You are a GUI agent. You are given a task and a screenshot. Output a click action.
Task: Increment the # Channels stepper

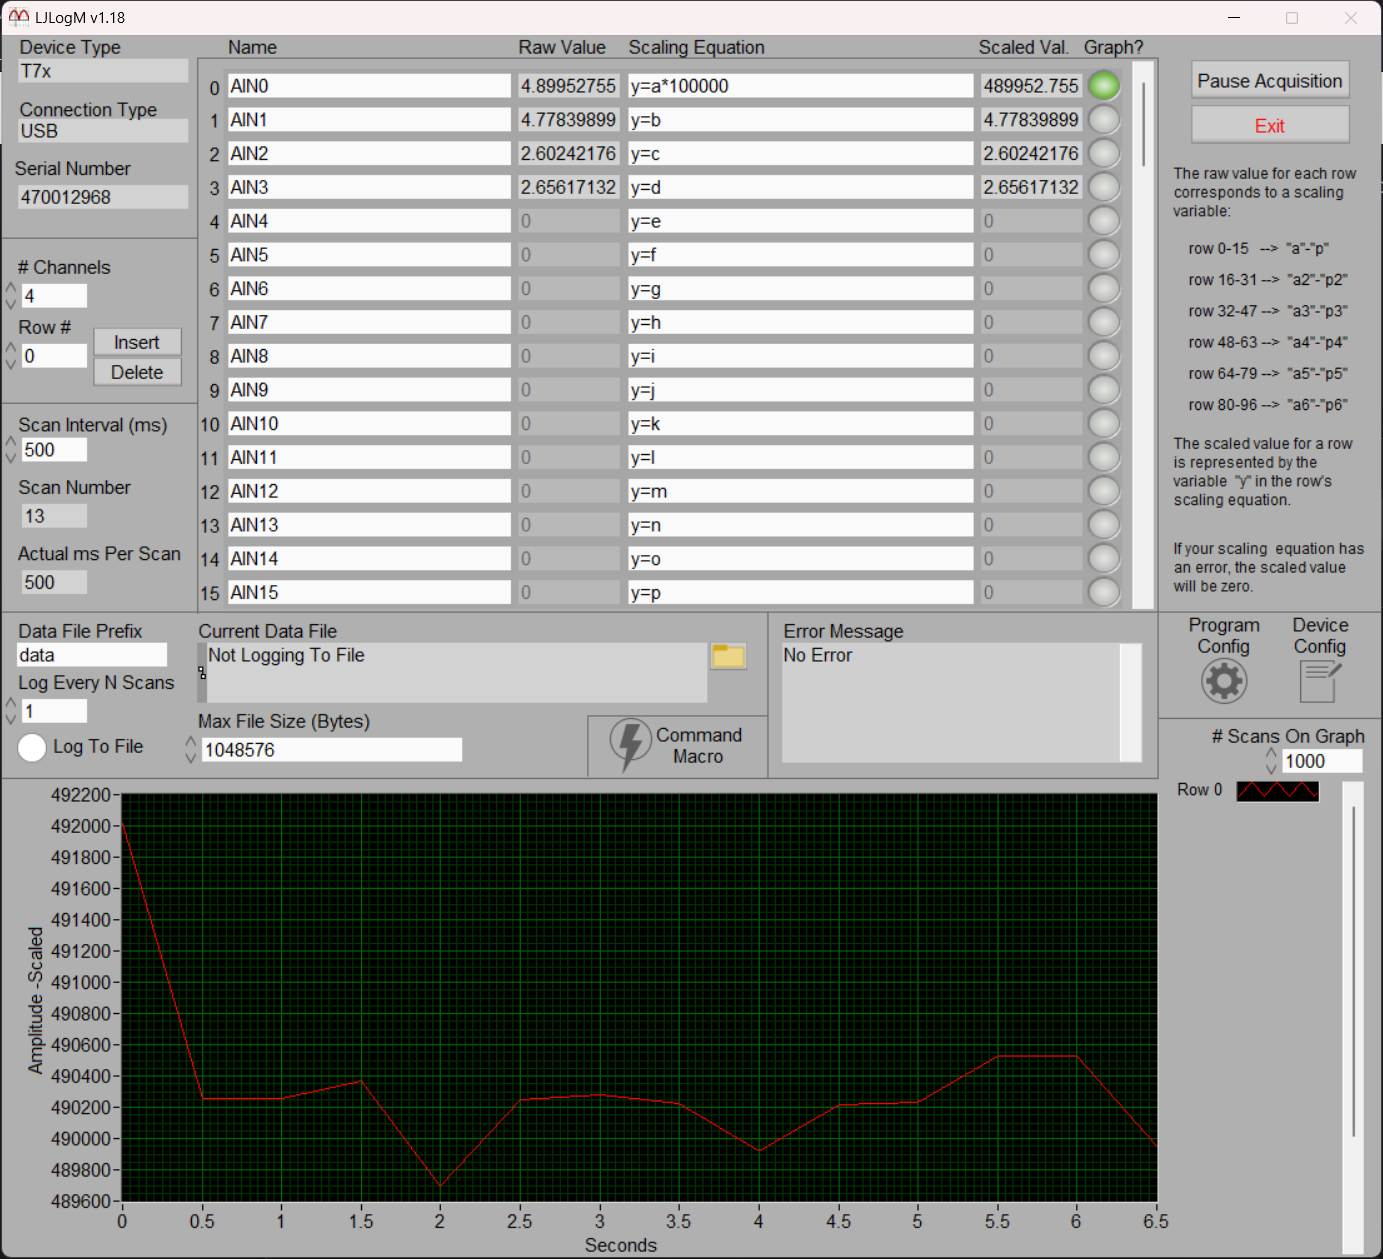[x=11, y=289]
